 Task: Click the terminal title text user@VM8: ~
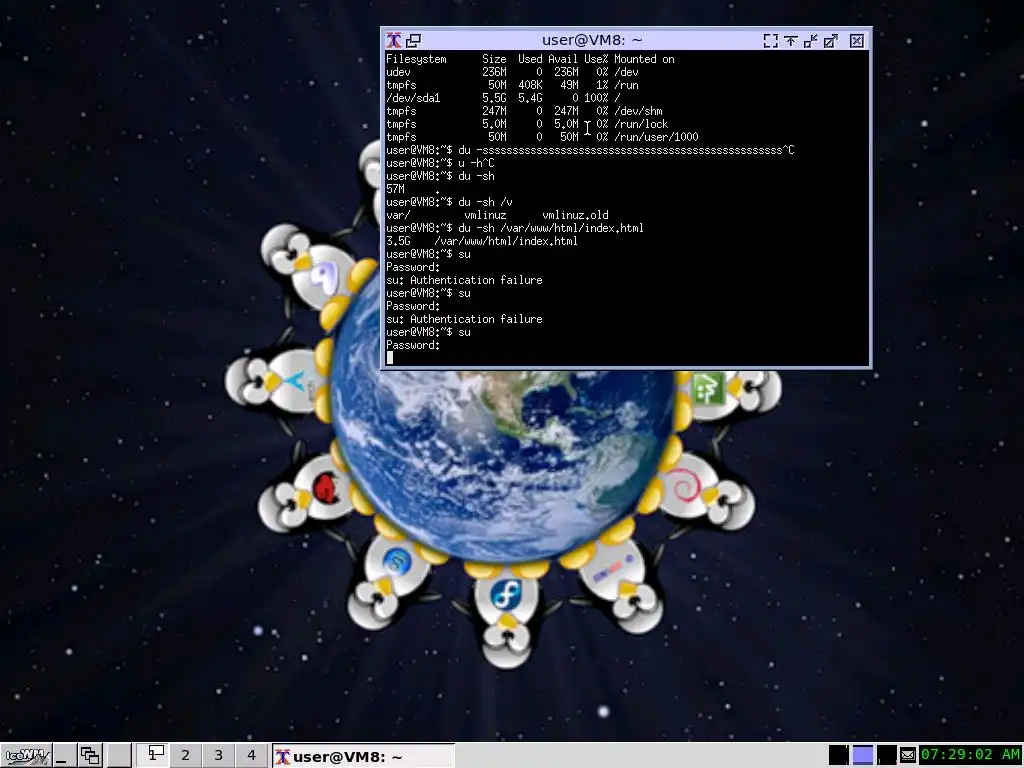coord(592,40)
